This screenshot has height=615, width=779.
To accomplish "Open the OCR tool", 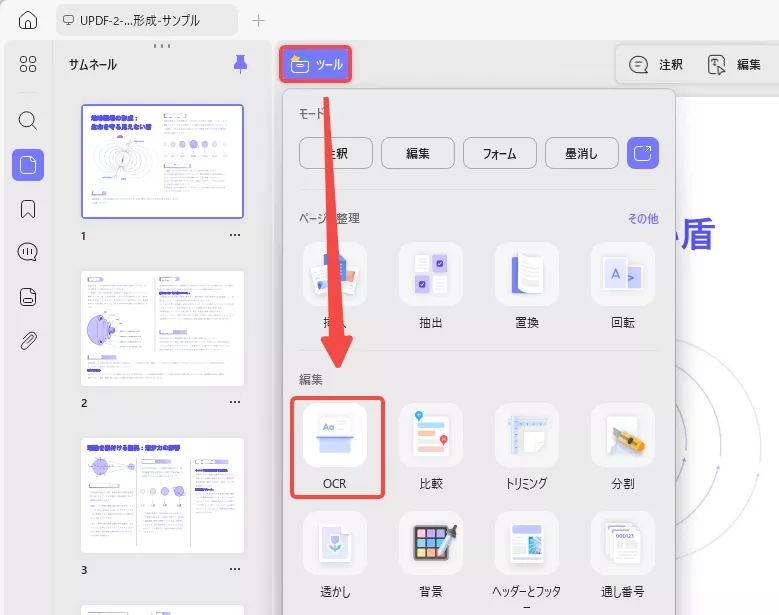I will (337, 447).
